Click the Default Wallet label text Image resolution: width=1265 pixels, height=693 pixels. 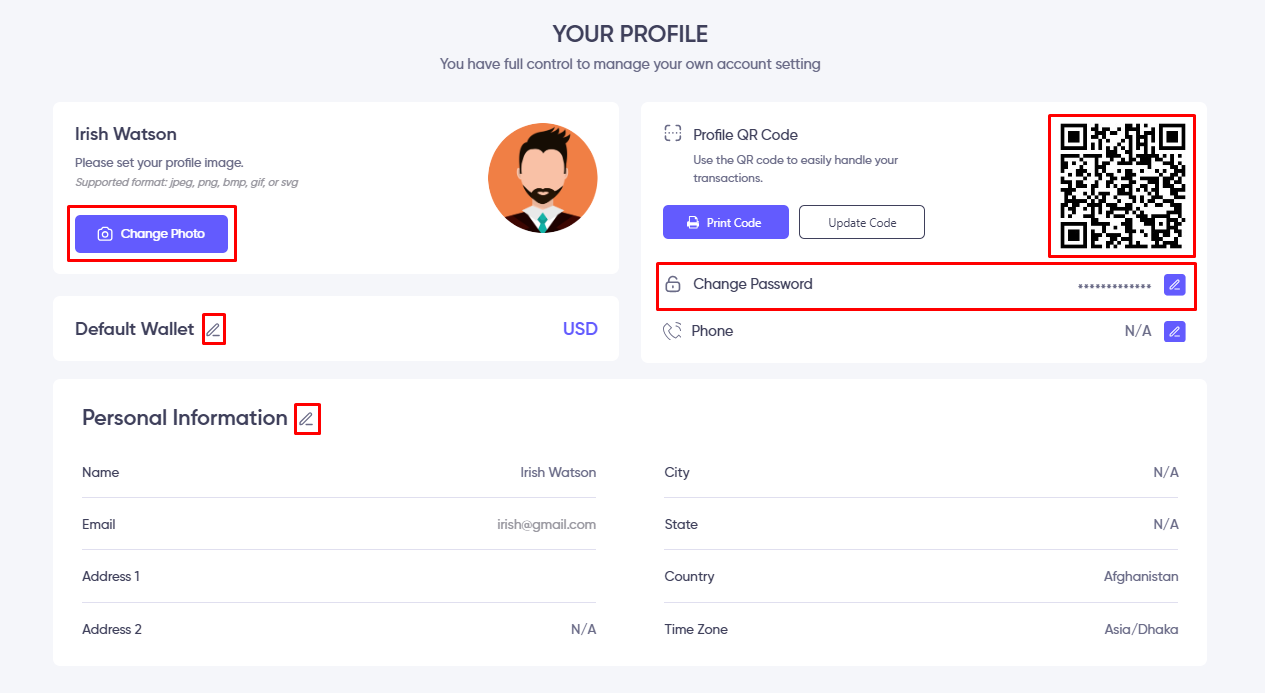[x=134, y=329]
